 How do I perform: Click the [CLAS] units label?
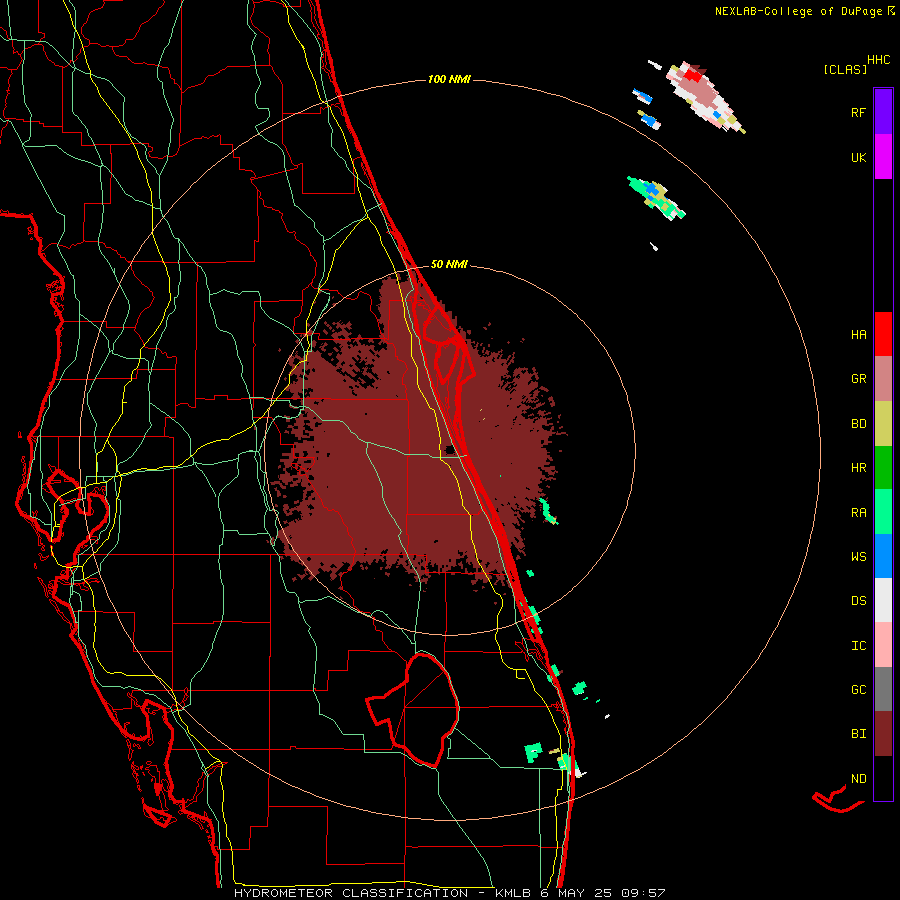point(845,70)
